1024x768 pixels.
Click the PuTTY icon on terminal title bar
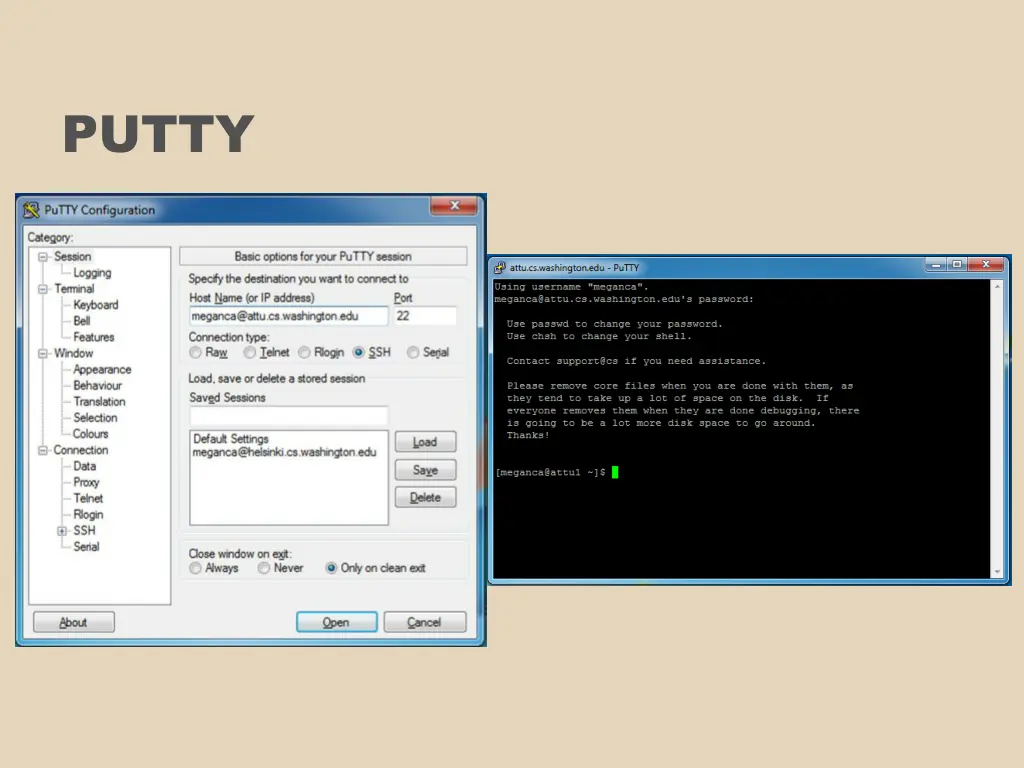click(x=500, y=267)
